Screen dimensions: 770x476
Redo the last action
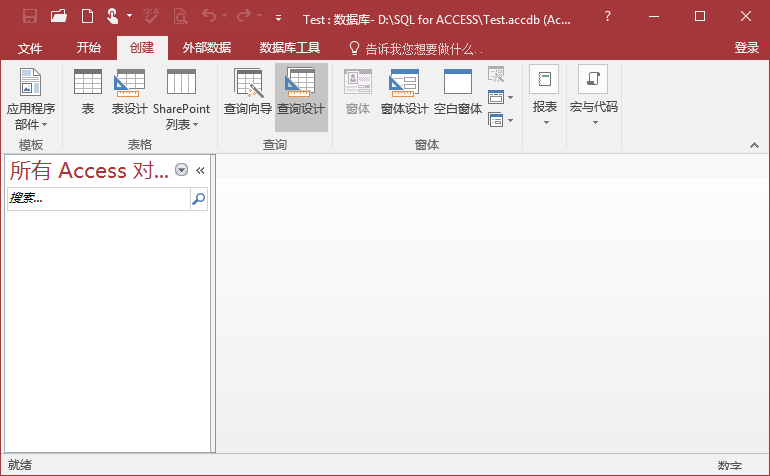point(244,16)
